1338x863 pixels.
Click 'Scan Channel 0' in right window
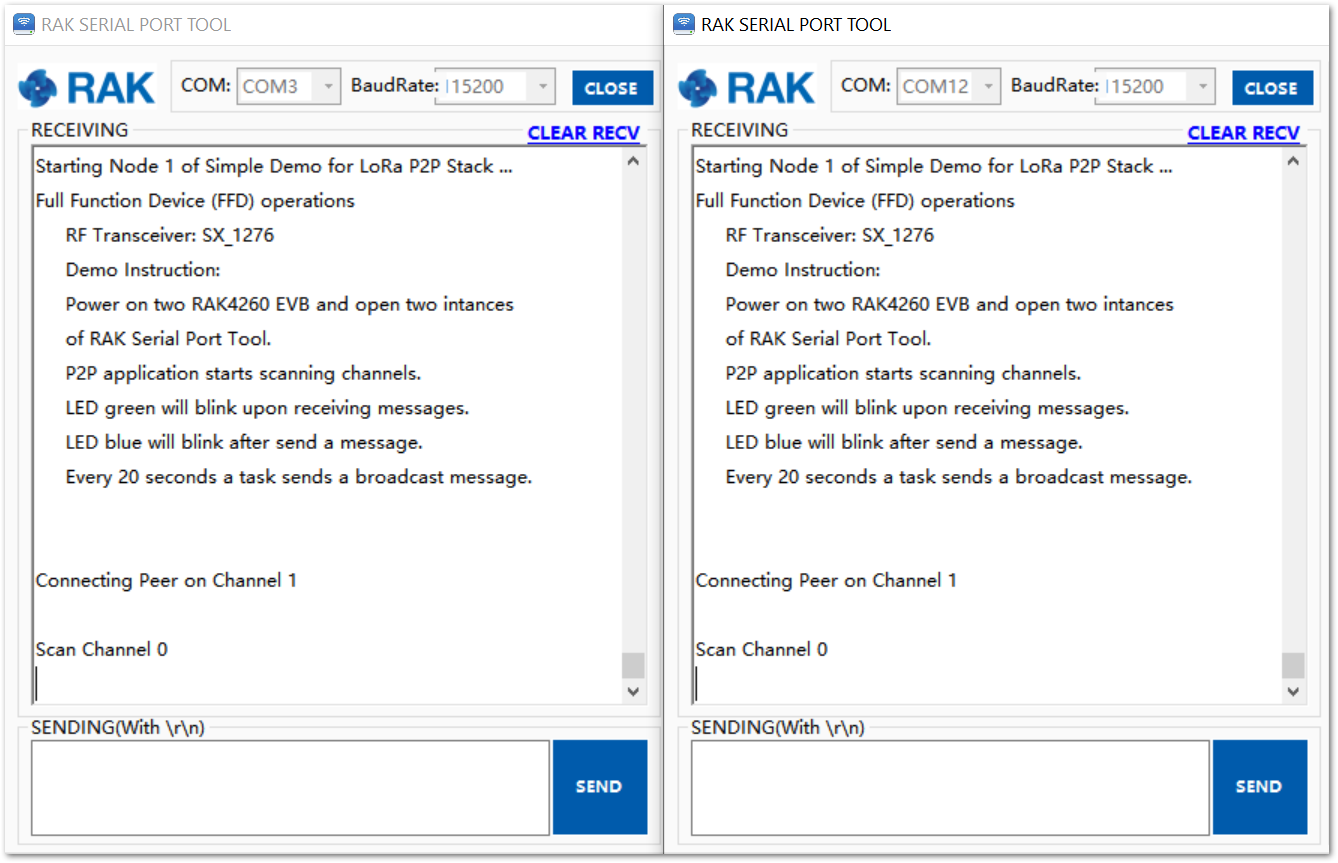tap(762, 650)
